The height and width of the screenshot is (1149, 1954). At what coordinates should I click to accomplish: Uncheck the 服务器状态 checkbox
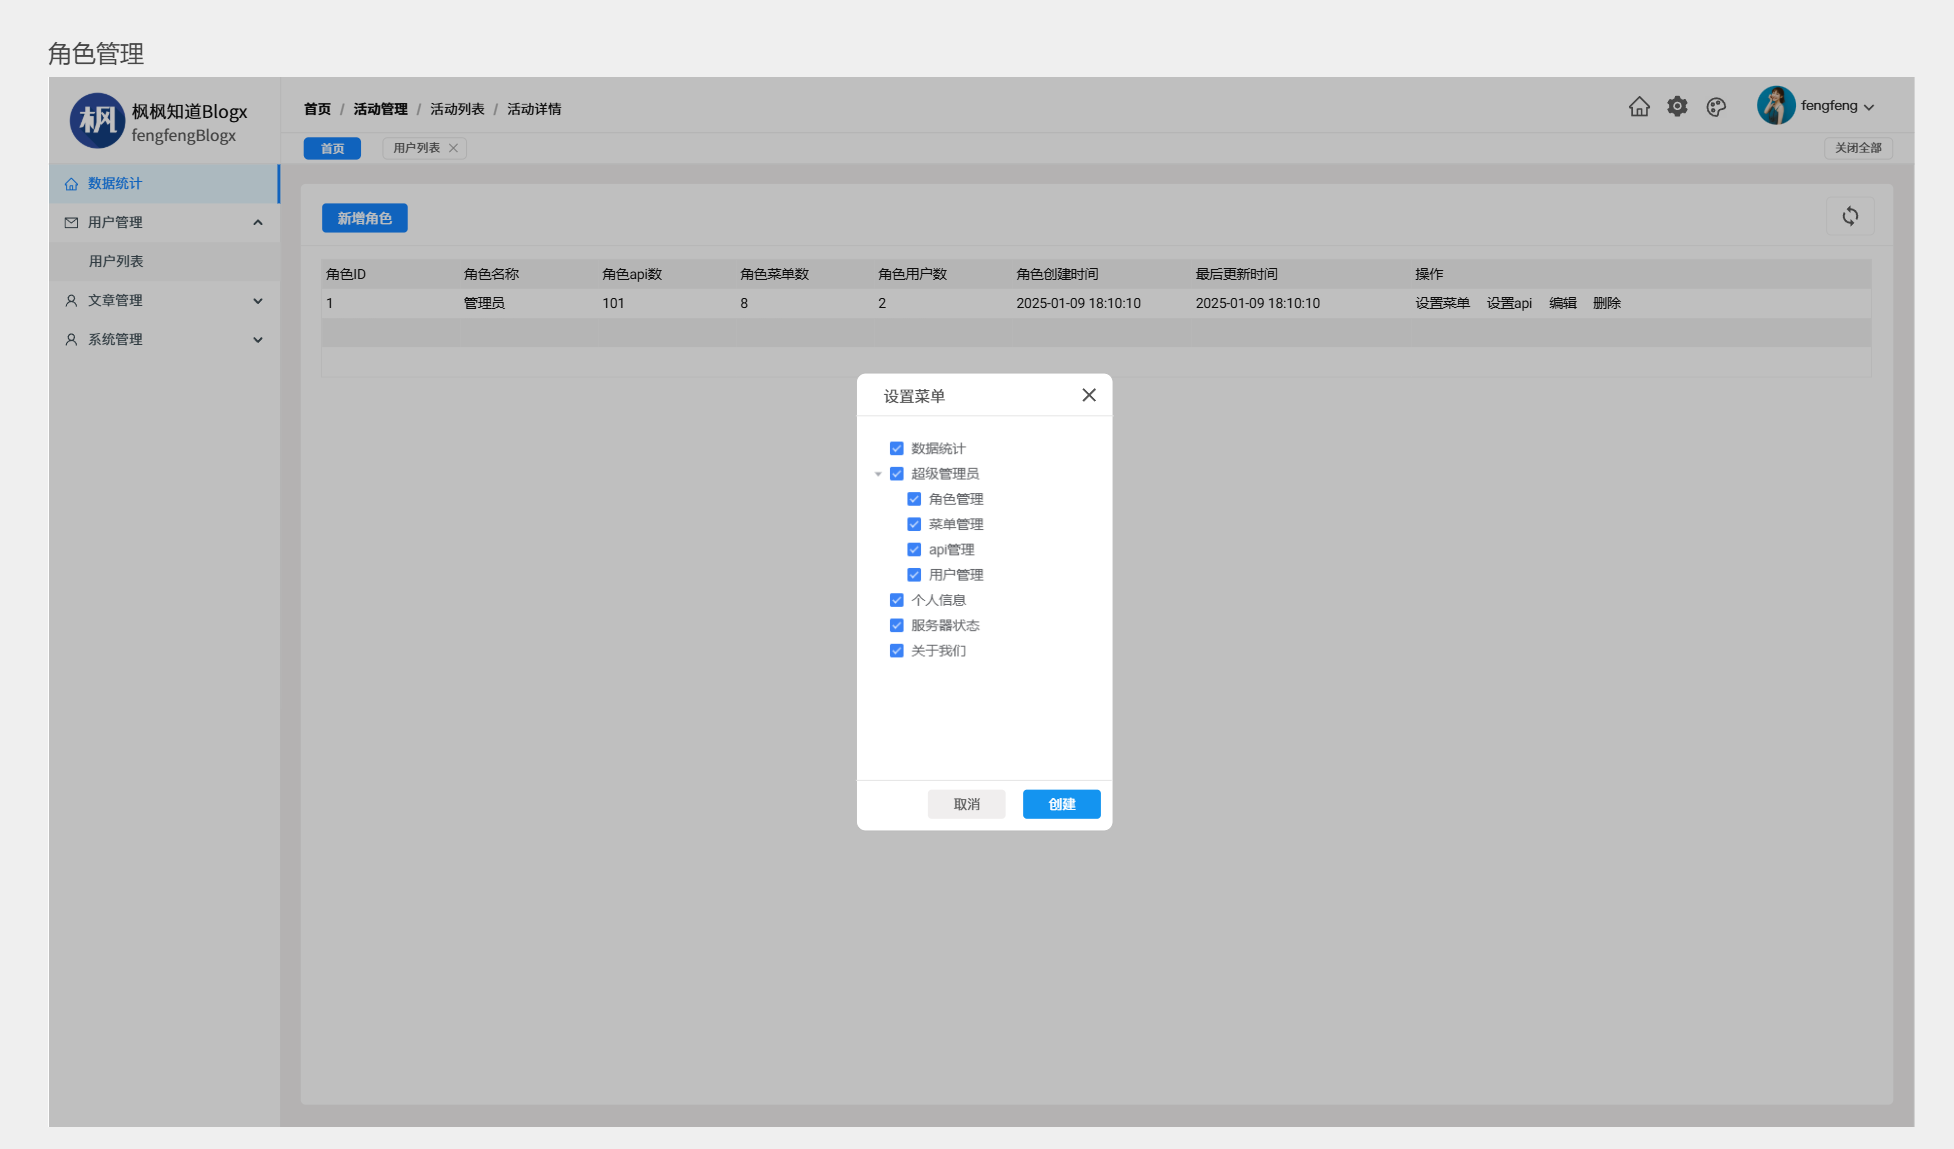(x=896, y=625)
